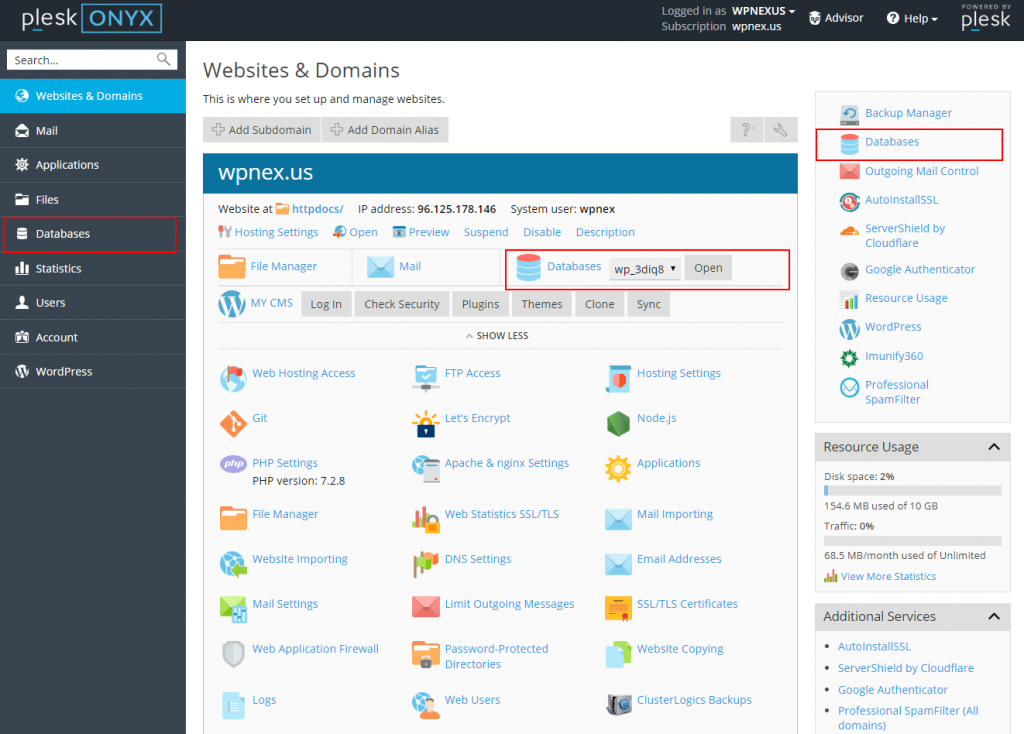The width and height of the screenshot is (1024, 734).
Task: Open the Website Importing icon
Action: (x=232, y=564)
